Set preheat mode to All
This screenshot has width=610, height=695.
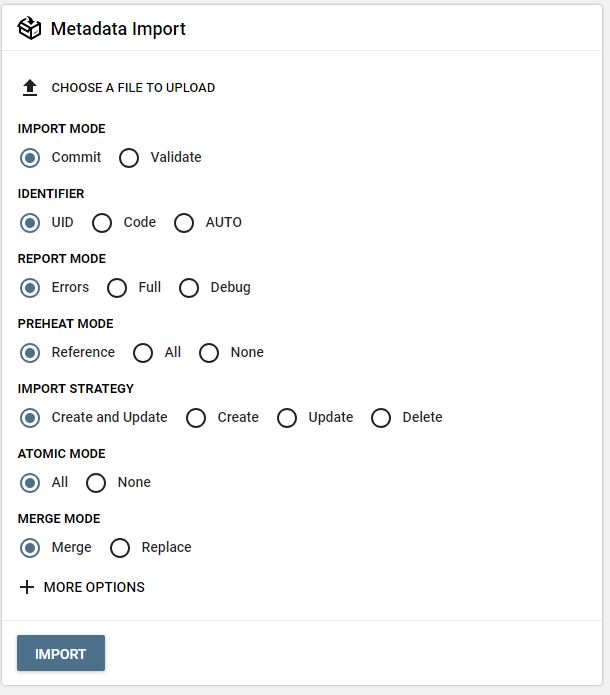(x=143, y=353)
